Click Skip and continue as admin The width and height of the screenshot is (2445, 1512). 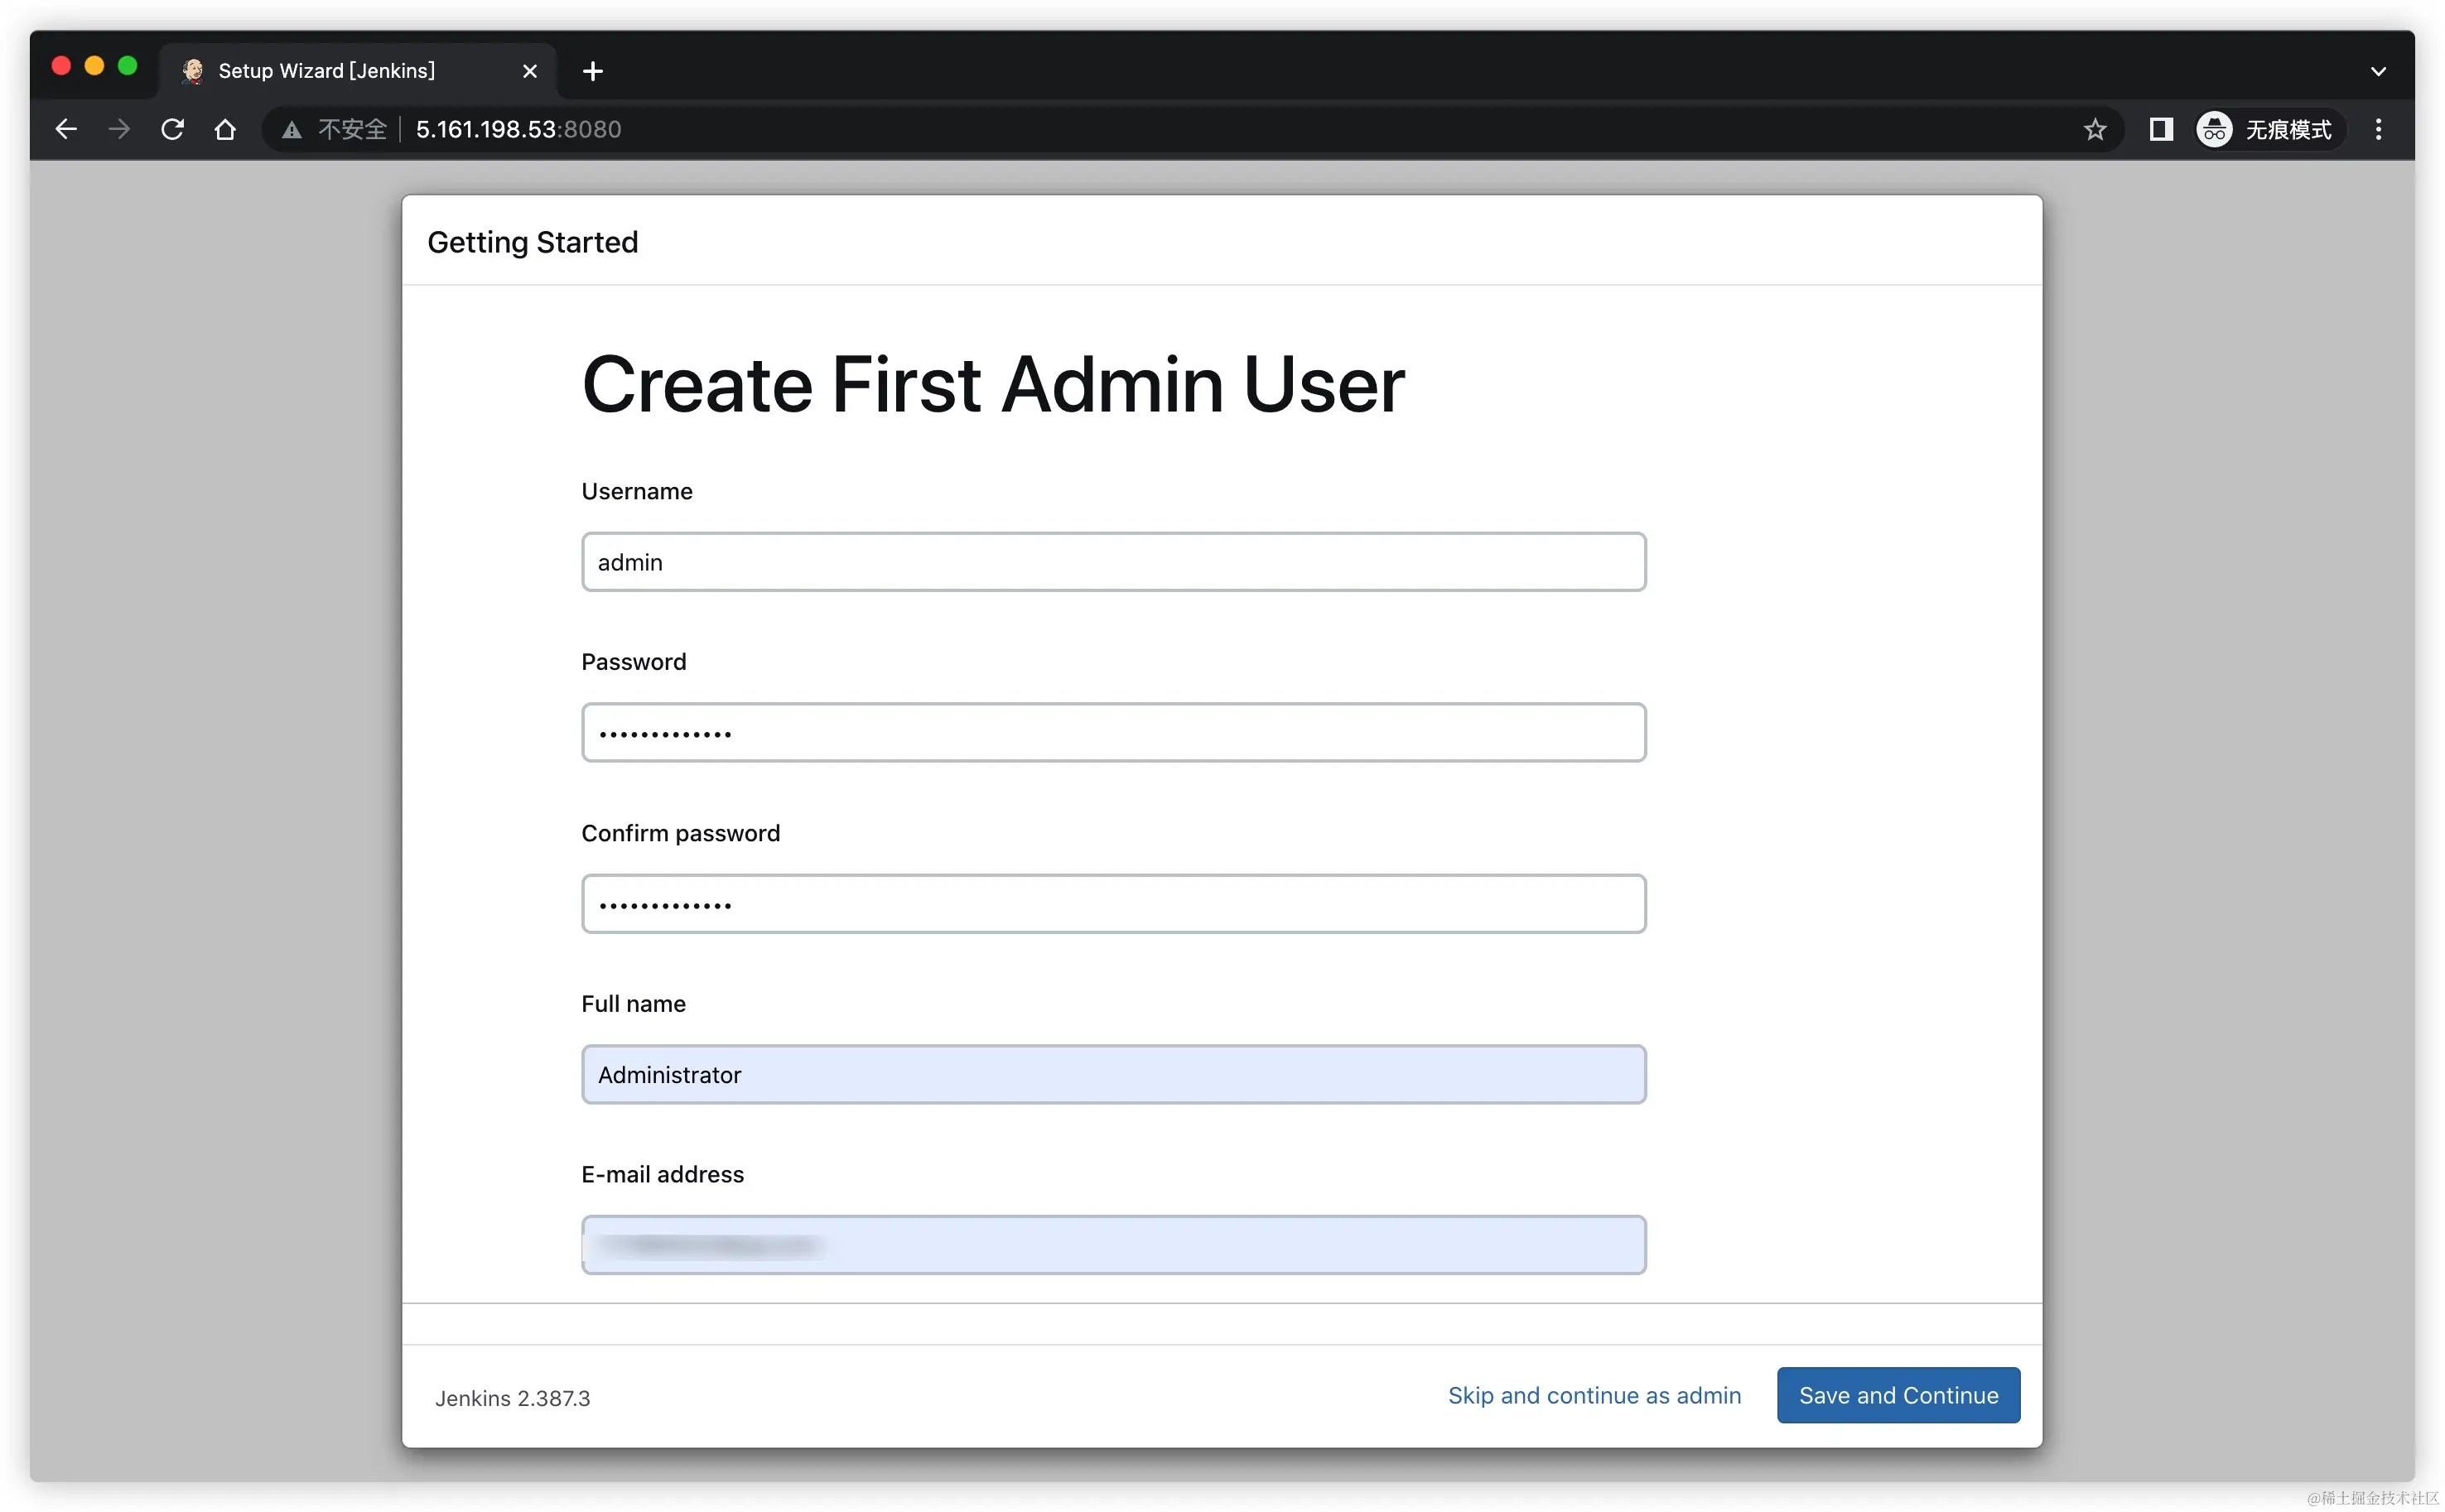[x=1594, y=1395]
